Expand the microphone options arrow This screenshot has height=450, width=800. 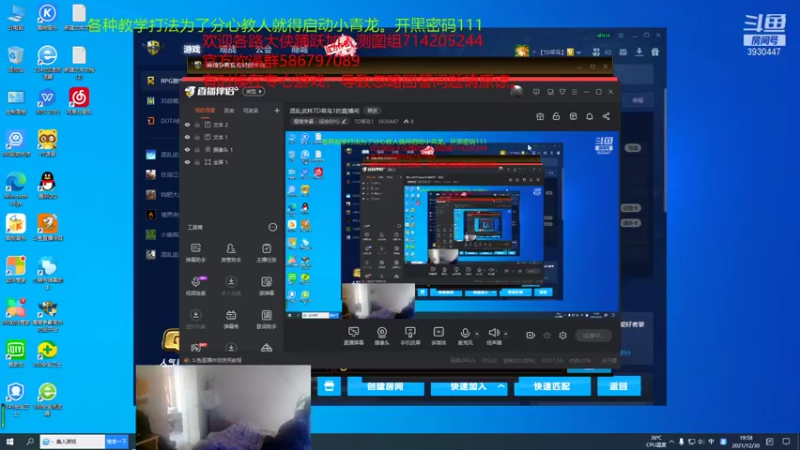point(477,334)
